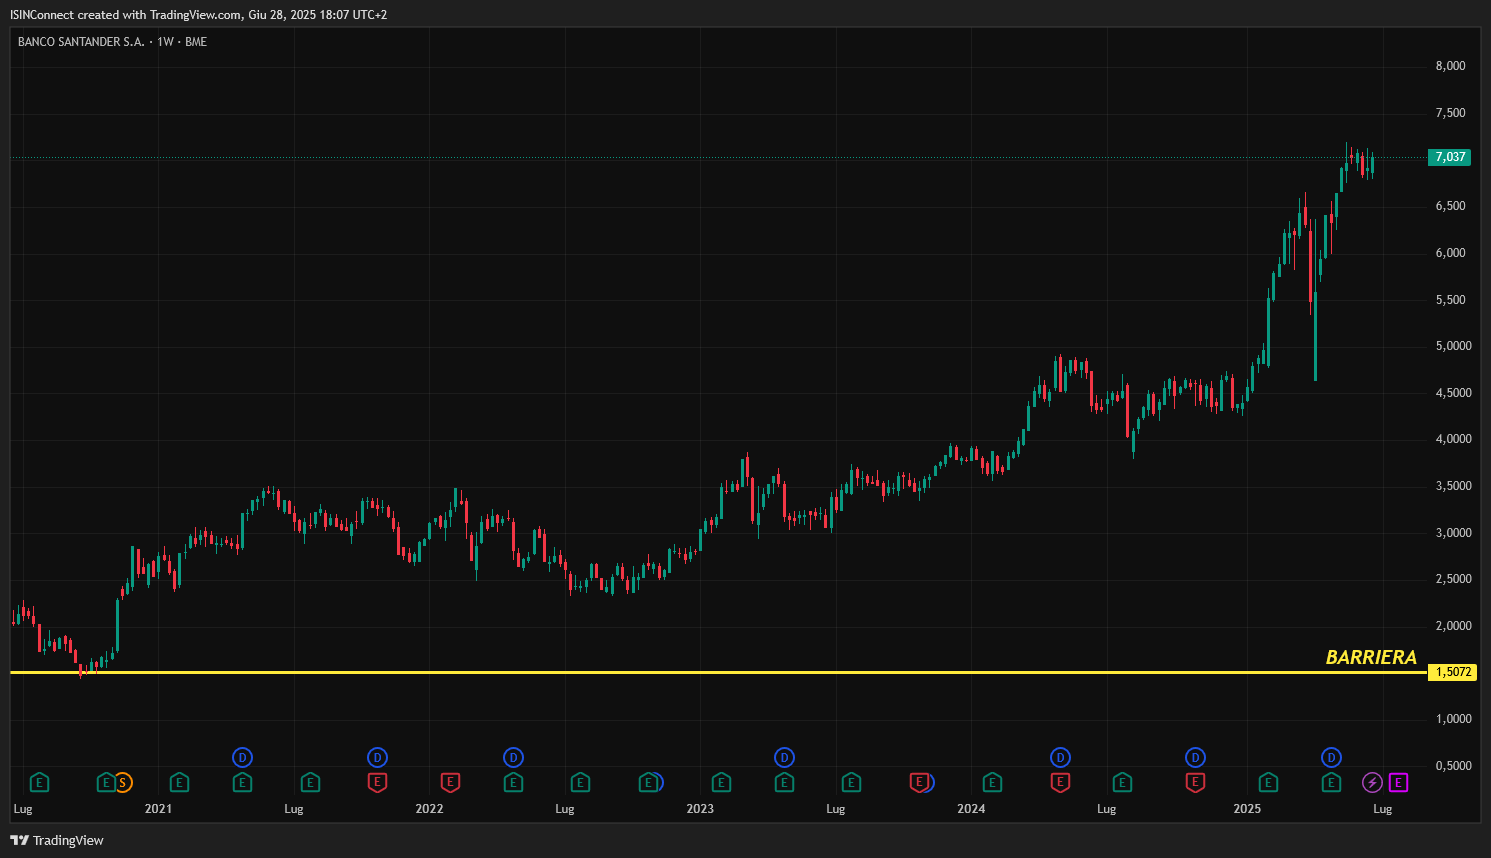This screenshot has width=1491, height=858.
Task: Open the blue D dividend marker in first half 2023
Action: [784, 758]
